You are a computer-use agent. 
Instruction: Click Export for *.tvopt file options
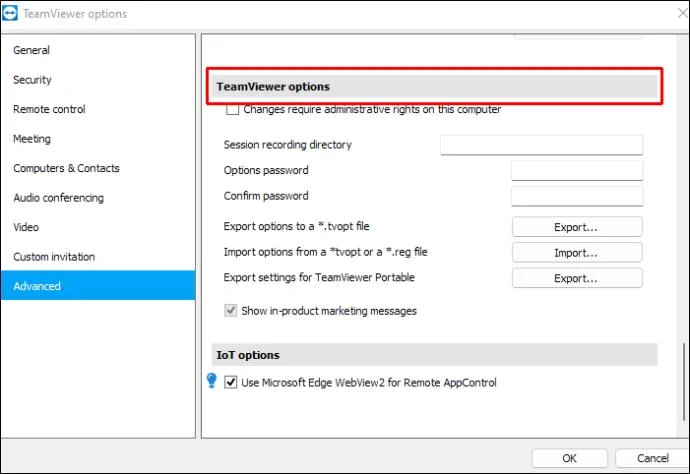[x=577, y=227]
